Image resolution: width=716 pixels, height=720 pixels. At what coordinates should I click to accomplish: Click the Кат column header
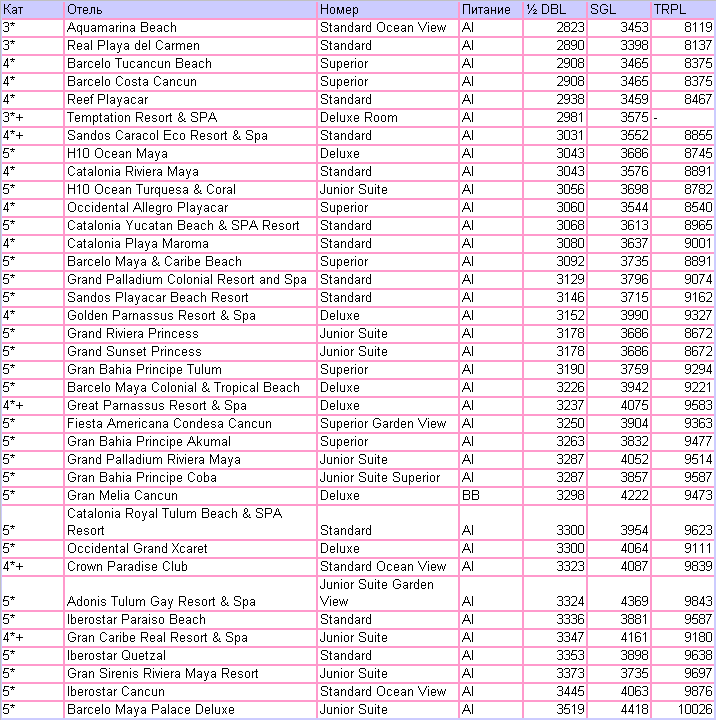tap(14, 9)
